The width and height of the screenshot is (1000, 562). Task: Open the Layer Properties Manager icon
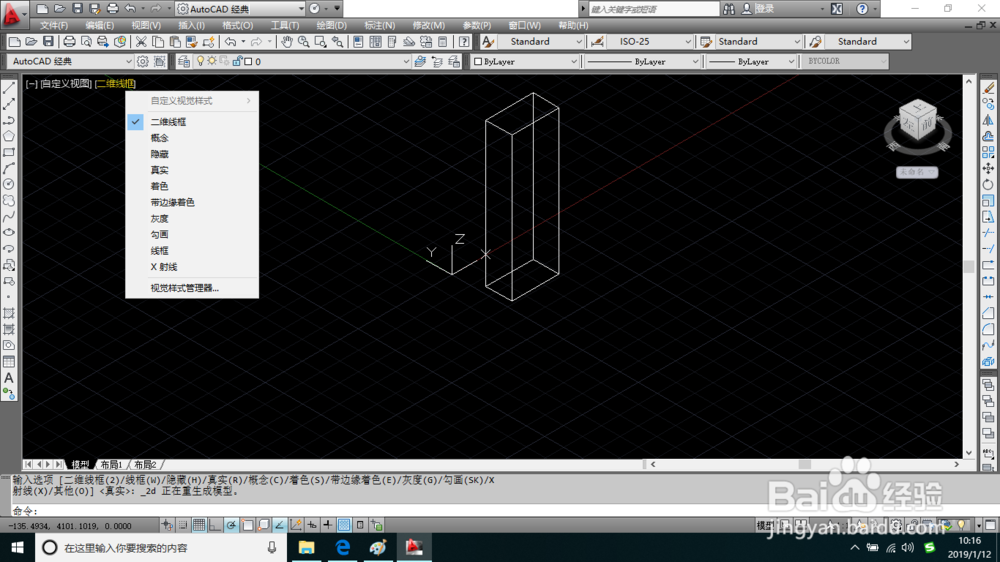(184, 62)
